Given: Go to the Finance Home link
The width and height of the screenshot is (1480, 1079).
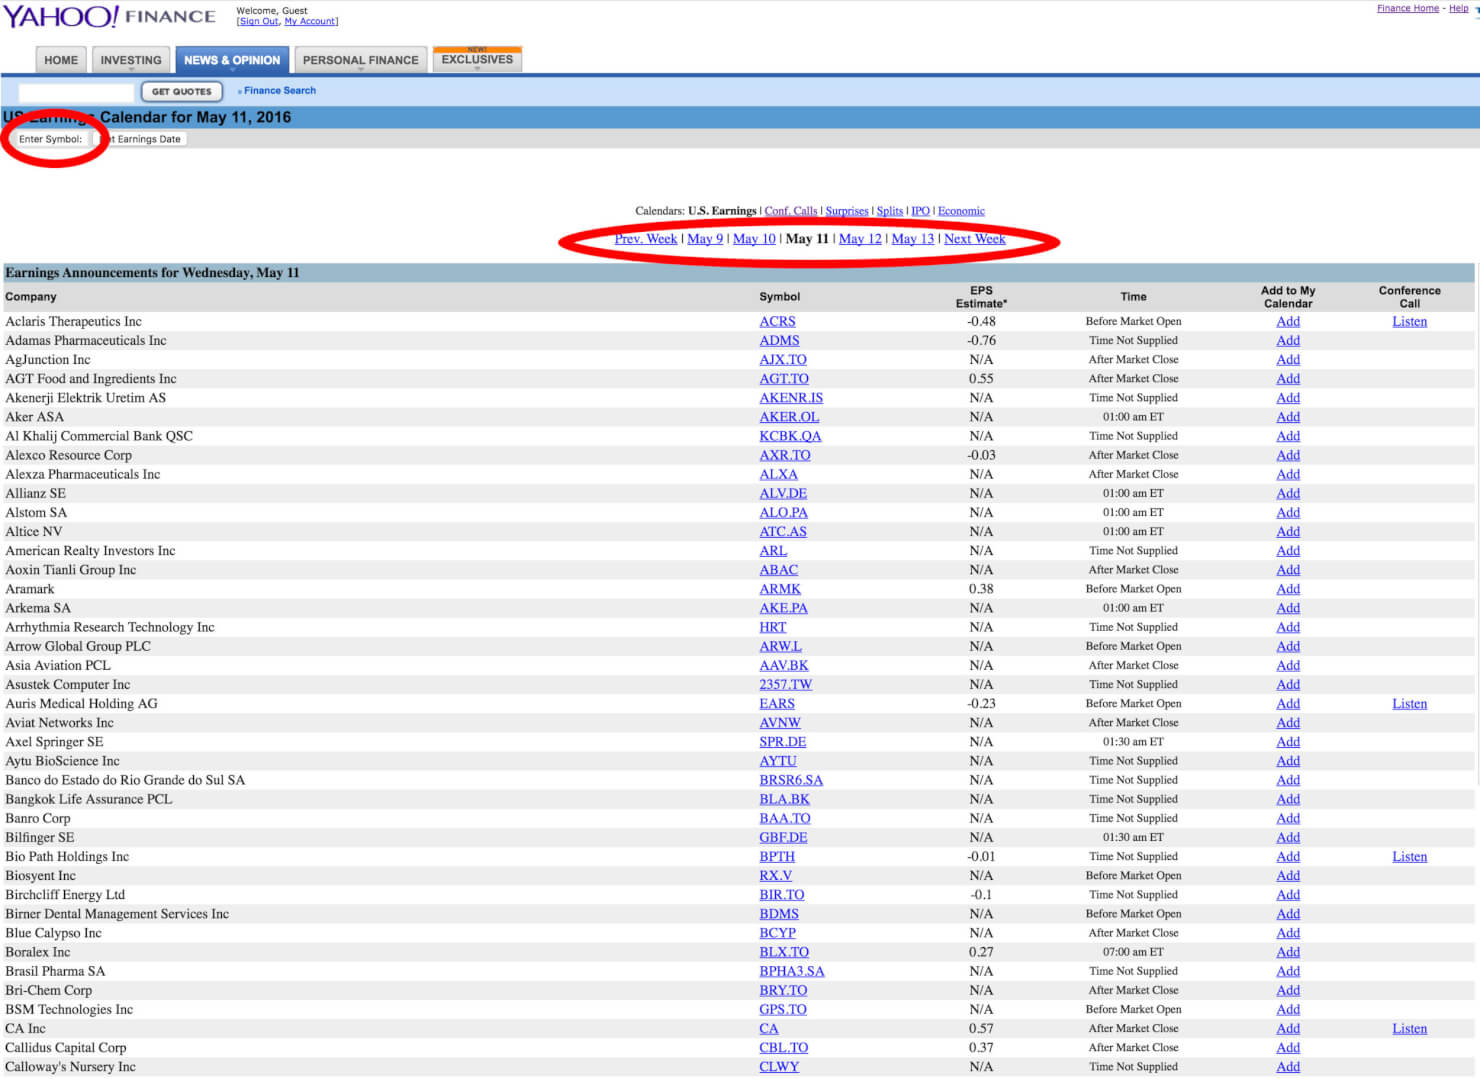Looking at the screenshot, I should point(1408,8).
